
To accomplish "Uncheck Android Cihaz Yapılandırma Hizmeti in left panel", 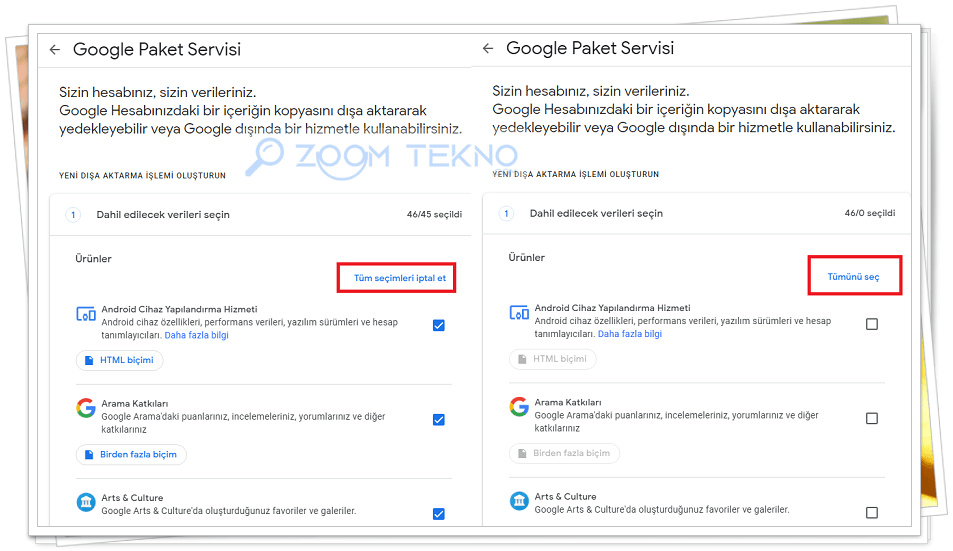I will coord(439,325).
